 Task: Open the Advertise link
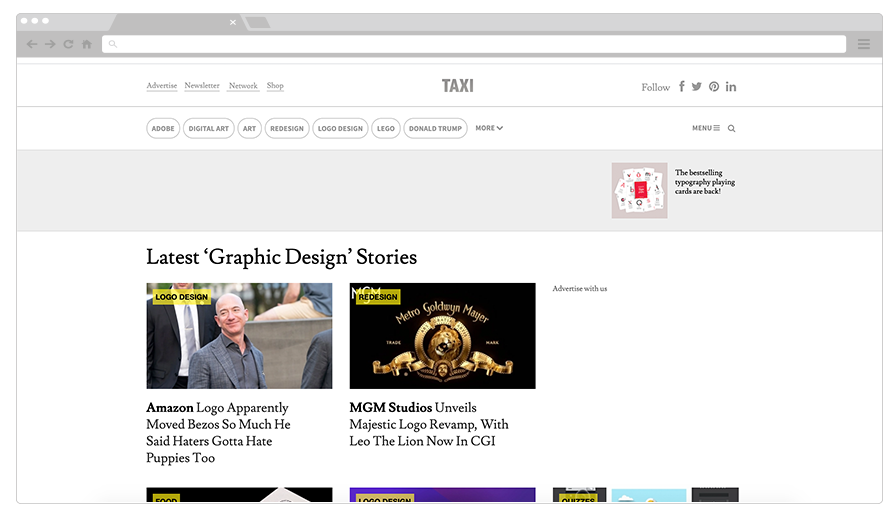click(162, 86)
